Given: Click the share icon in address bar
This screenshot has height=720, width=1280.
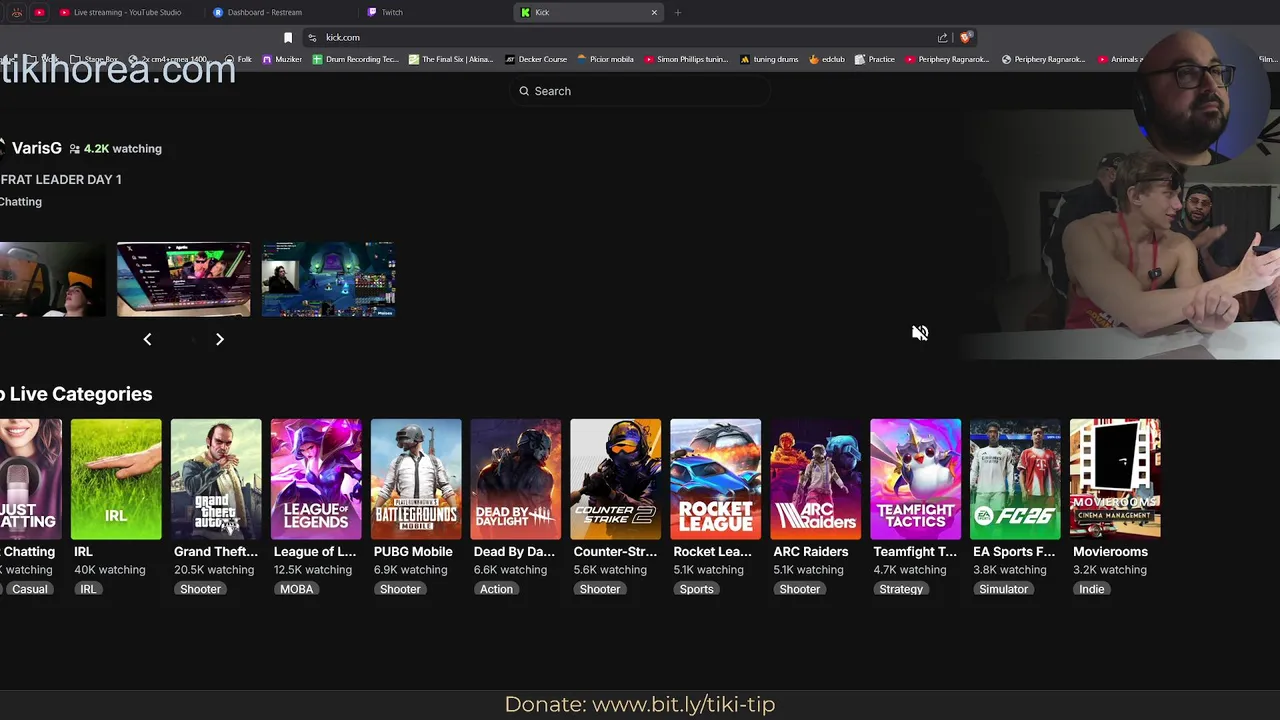Looking at the screenshot, I should (x=942, y=37).
